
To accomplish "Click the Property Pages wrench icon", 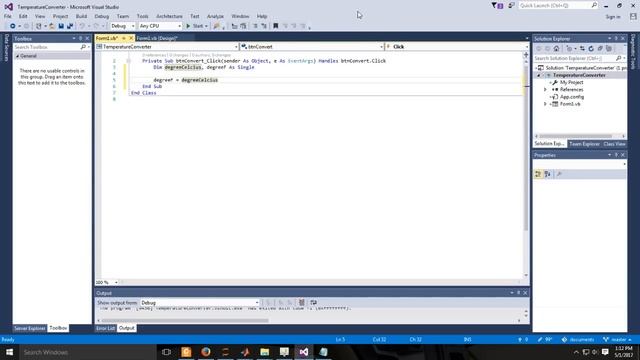I will point(559,174).
